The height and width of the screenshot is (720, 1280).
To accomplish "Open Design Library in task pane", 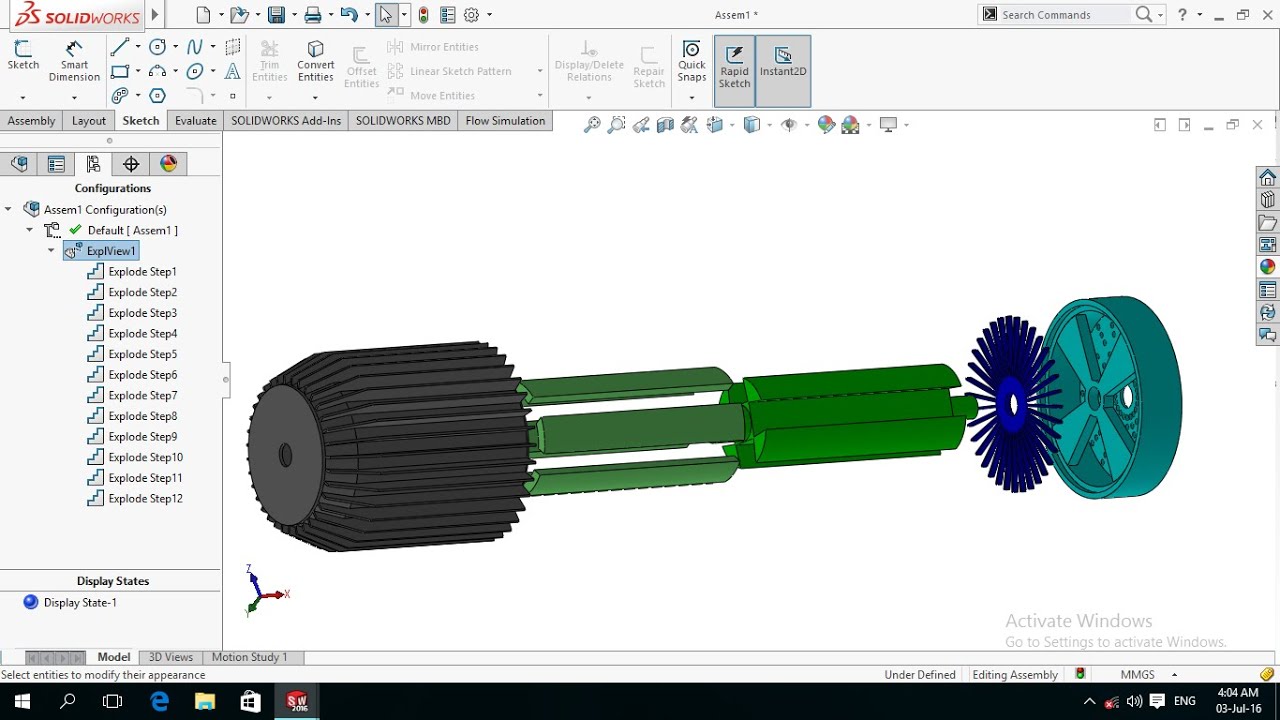I will click(x=1268, y=200).
